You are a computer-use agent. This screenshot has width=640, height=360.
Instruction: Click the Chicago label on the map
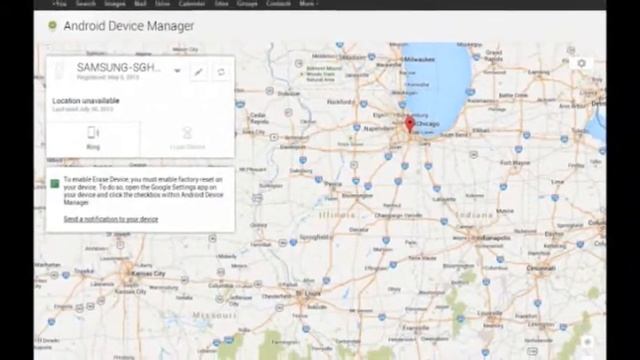pyautogui.click(x=428, y=124)
